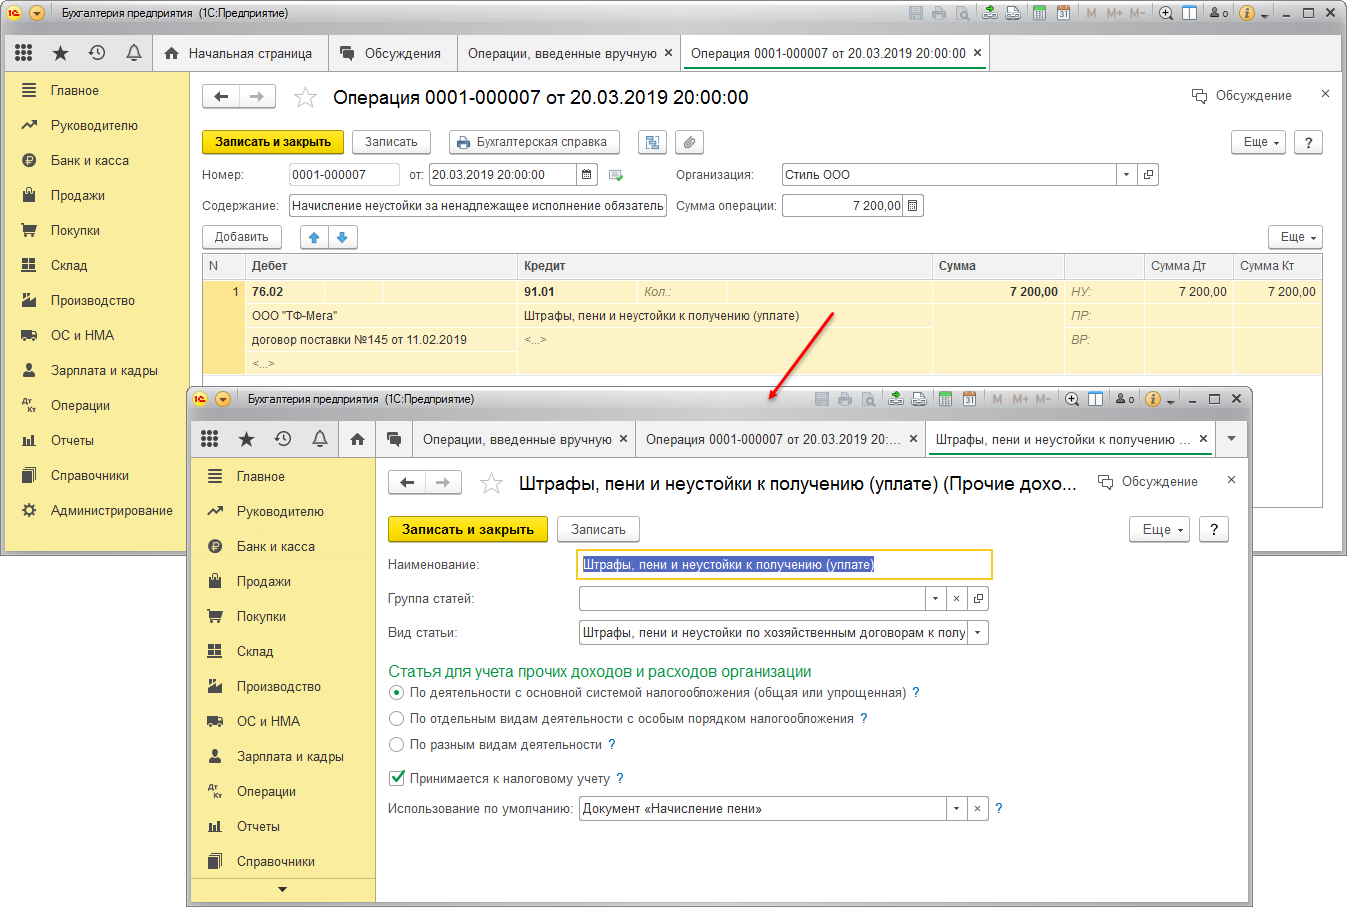Screen dimensions: 1347x909
Task: Click attached files paperclip icon
Action: pyautogui.click(x=689, y=142)
